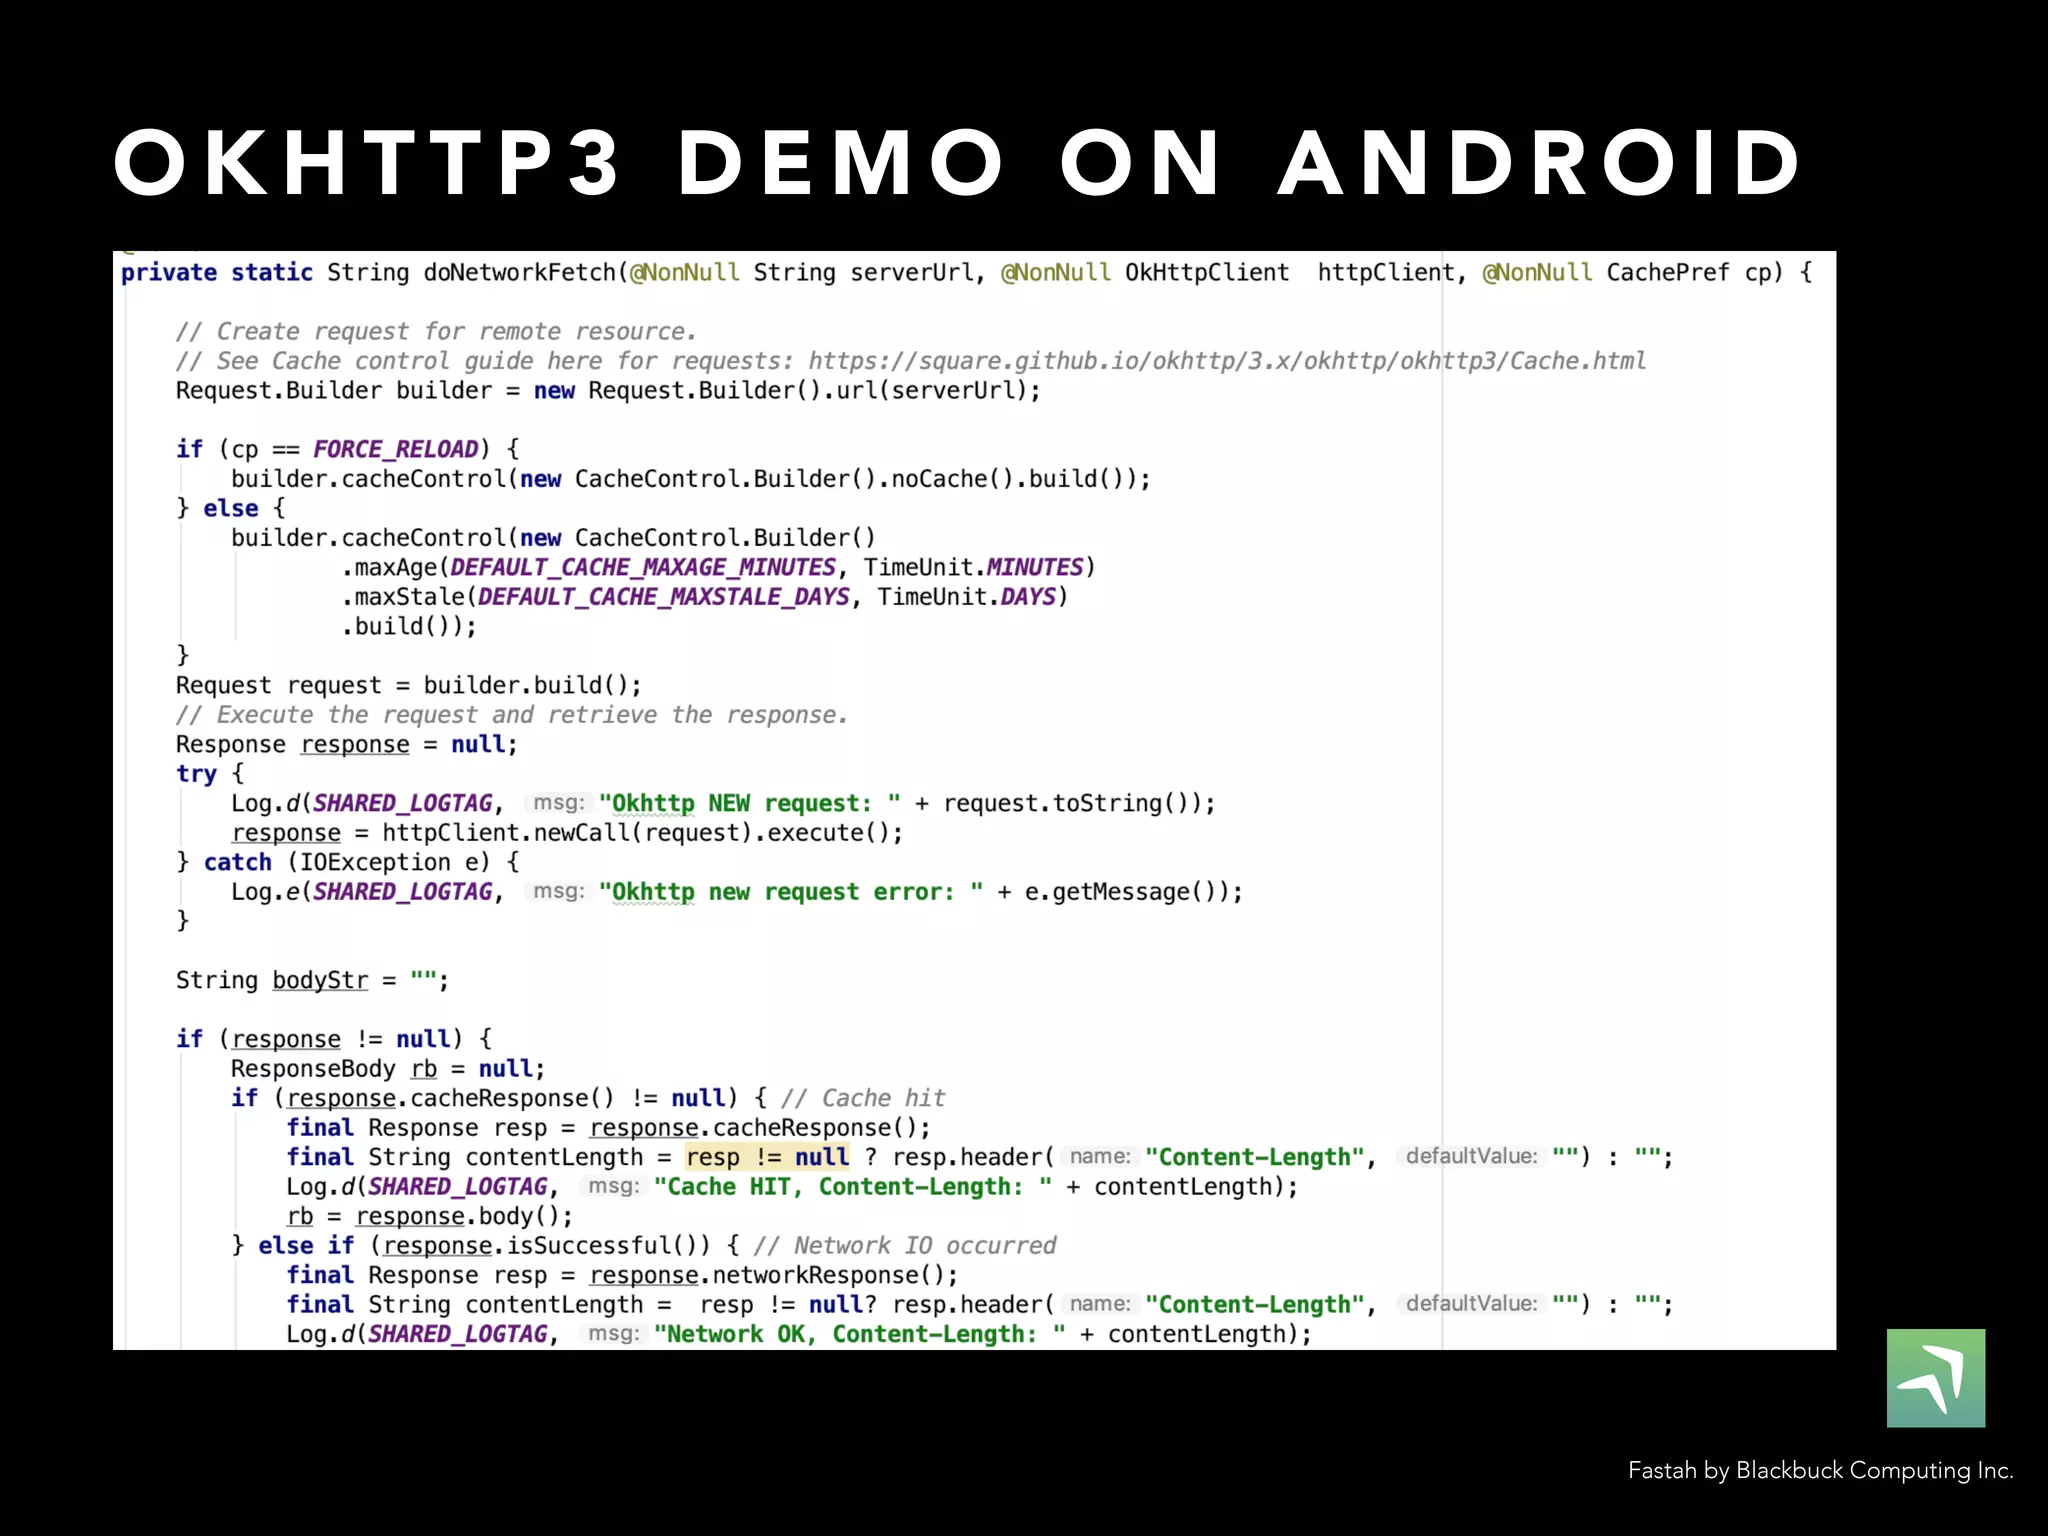Screen dimensions: 2048x1536
Task: Click the green Fastah logo icon
Action: pos(1935,1377)
